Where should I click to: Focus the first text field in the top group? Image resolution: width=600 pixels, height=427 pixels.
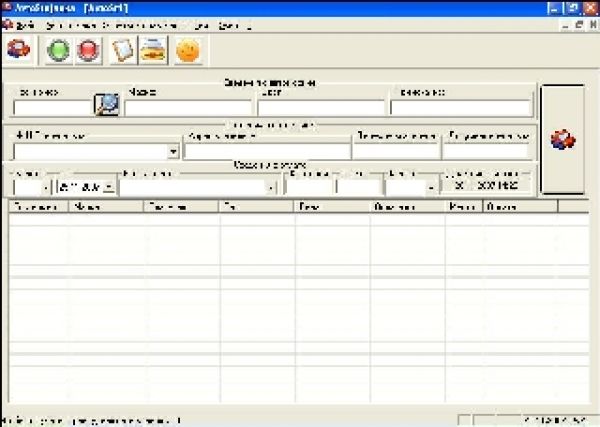coord(52,108)
